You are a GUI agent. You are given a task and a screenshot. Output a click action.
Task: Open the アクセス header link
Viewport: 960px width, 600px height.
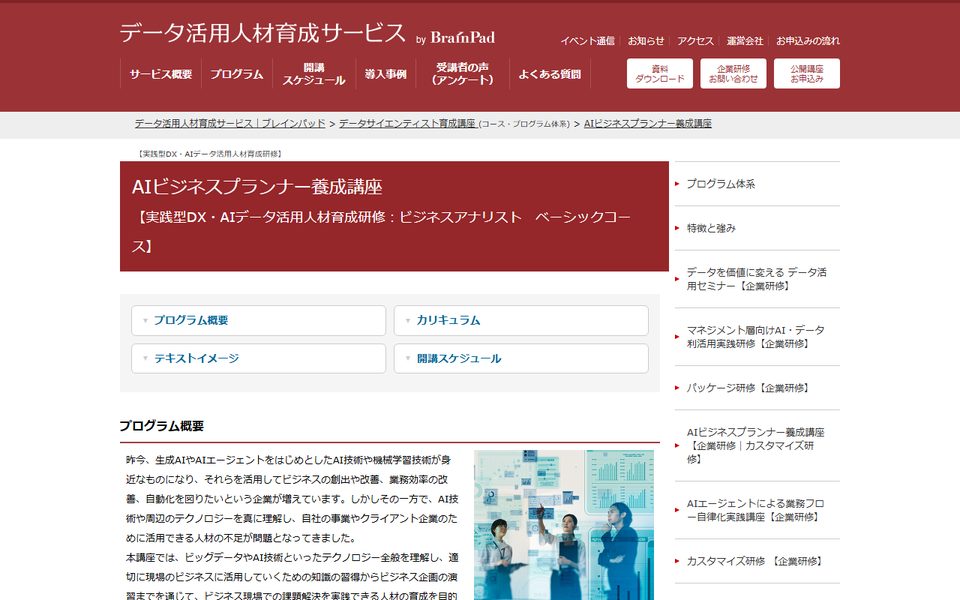click(x=696, y=41)
